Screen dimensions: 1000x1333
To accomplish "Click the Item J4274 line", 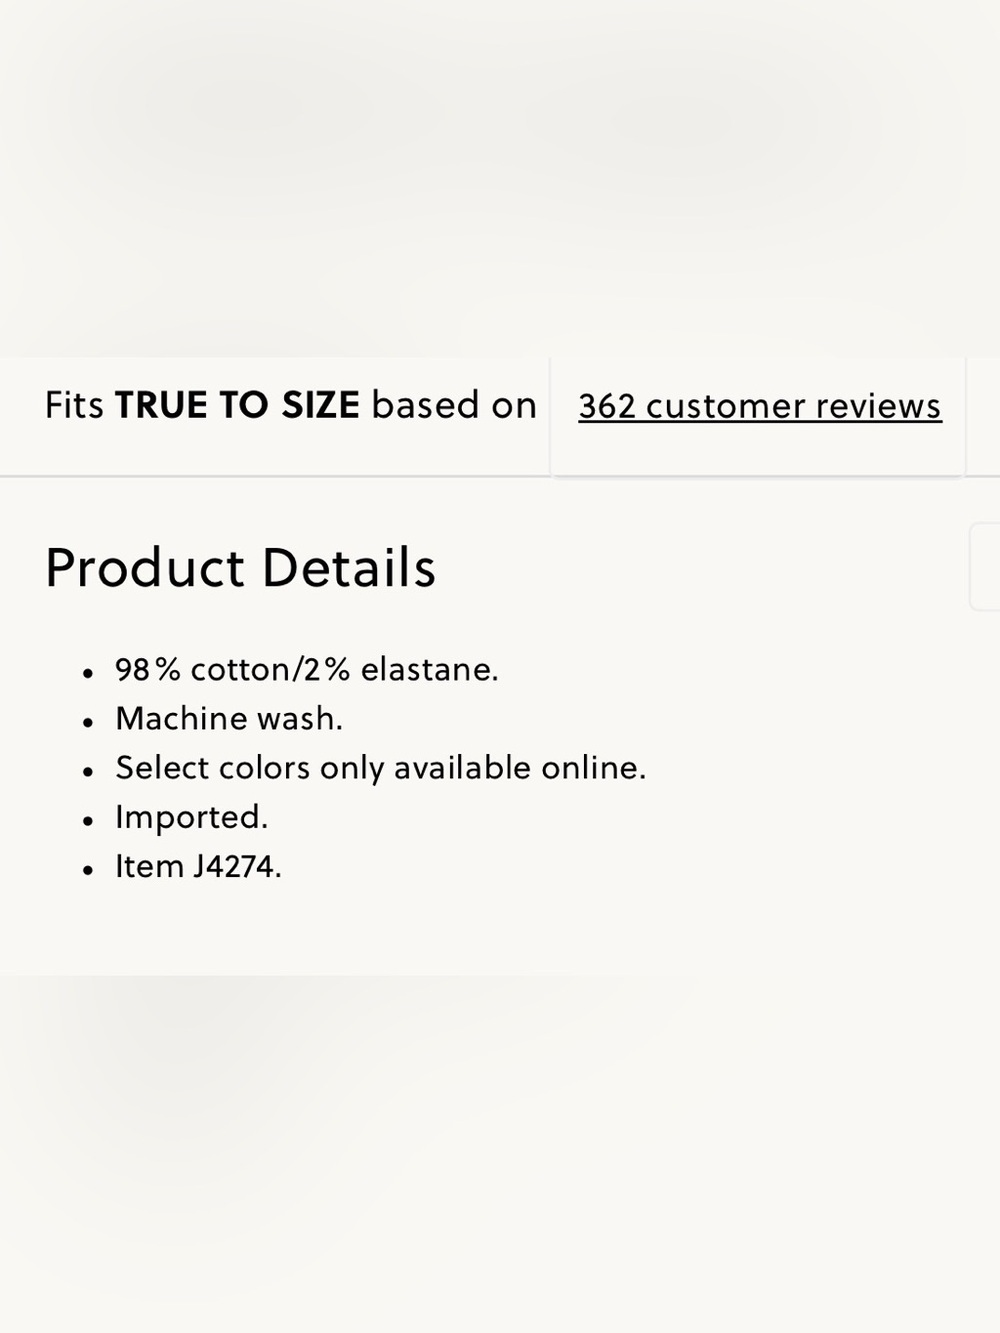I will pyautogui.click(x=198, y=865).
